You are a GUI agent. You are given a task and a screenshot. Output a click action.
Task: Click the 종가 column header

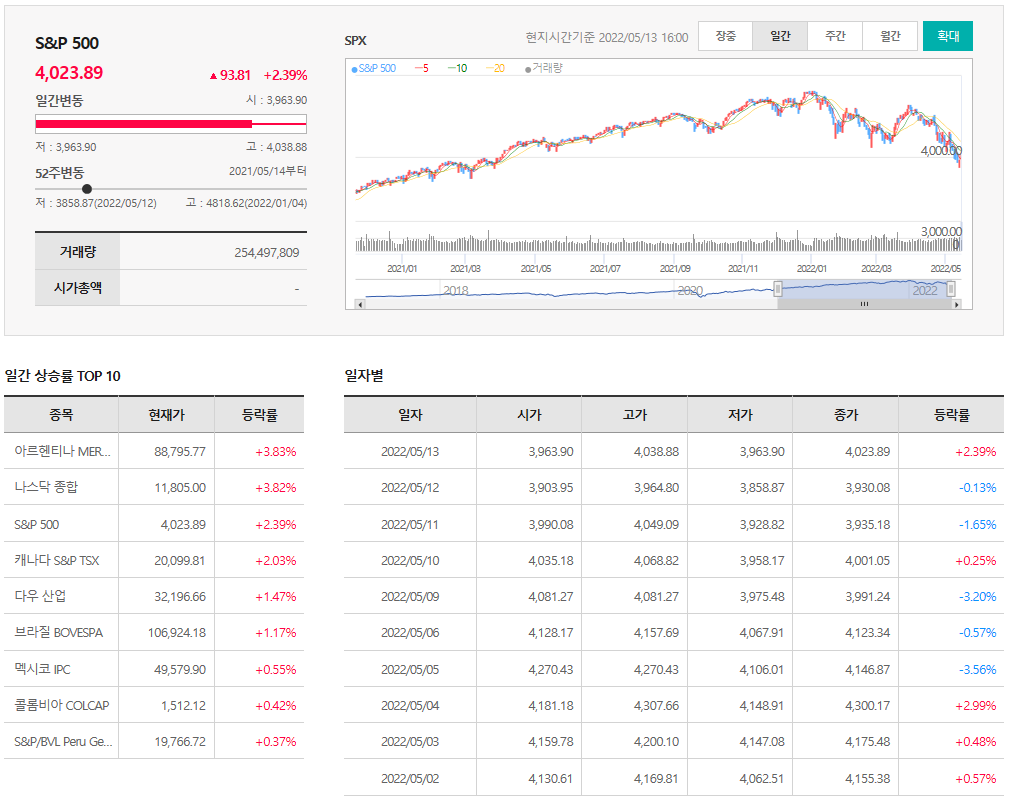[x=846, y=415]
